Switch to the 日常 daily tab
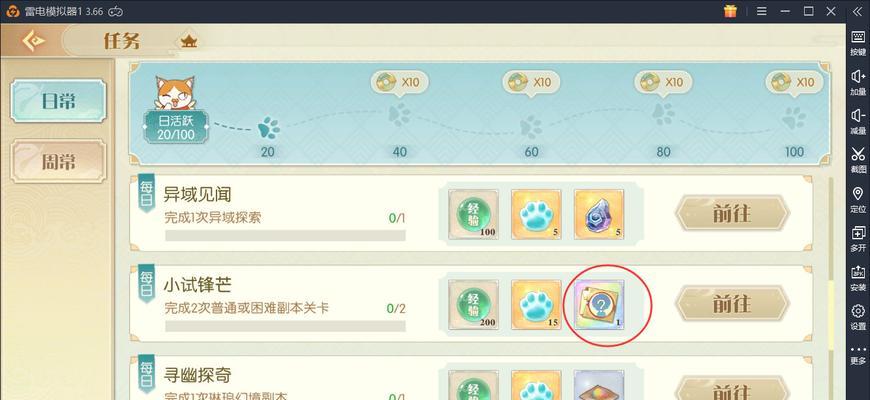The width and height of the screenshot is (870, 400). point(58,101)
